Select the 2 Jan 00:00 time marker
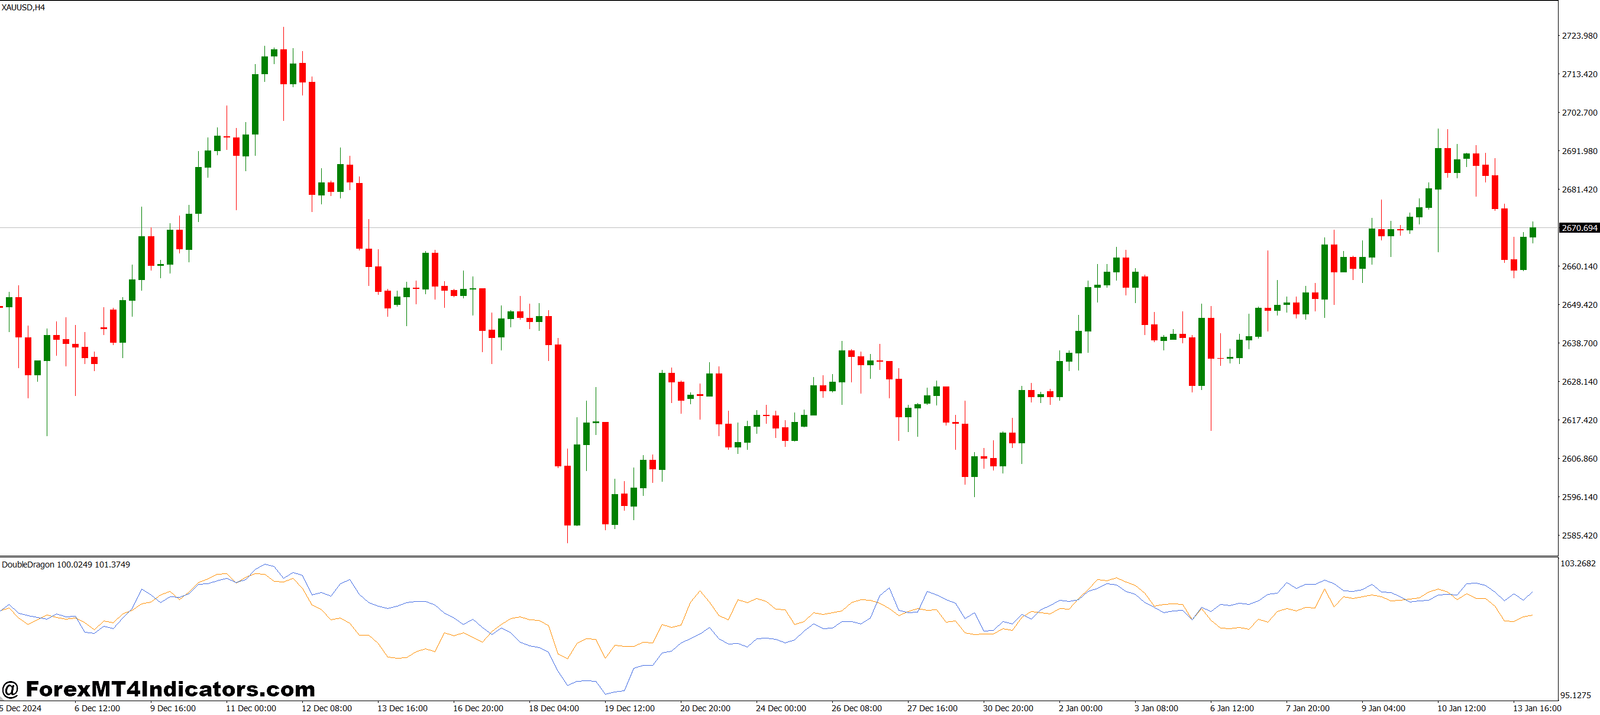 pos(1080,708)
